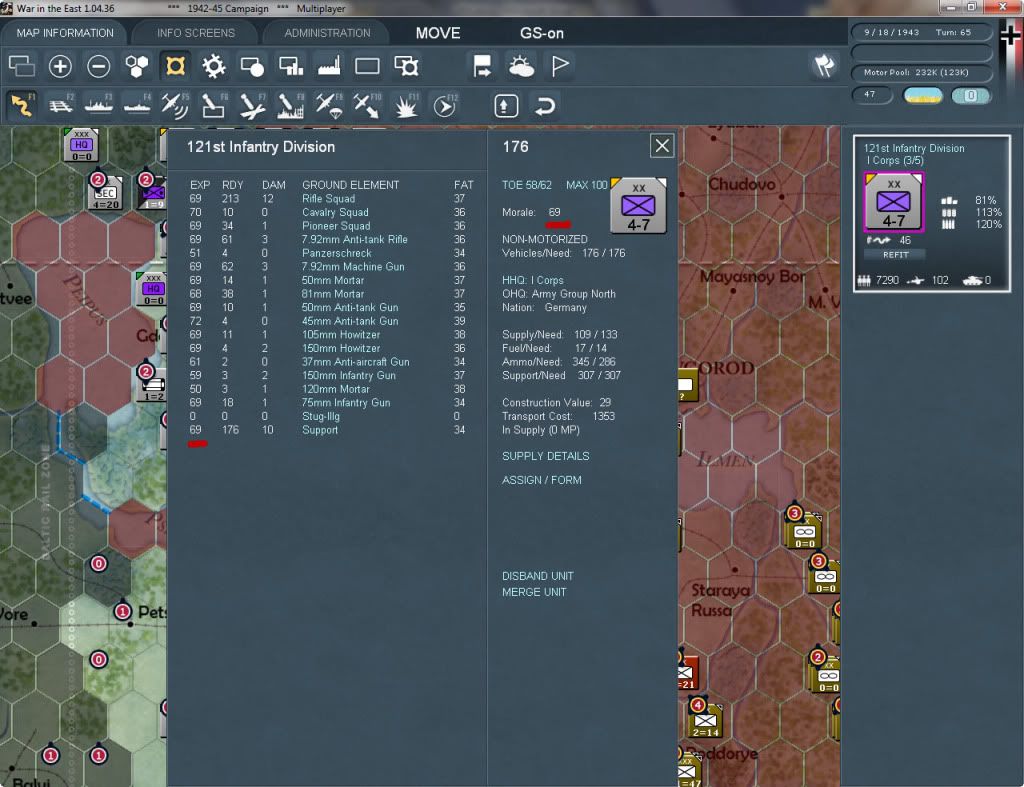Viewport: 1024px width, 787px height.
Task: Select the F9 air transport parachute icon
Action: tap(329, 106)
